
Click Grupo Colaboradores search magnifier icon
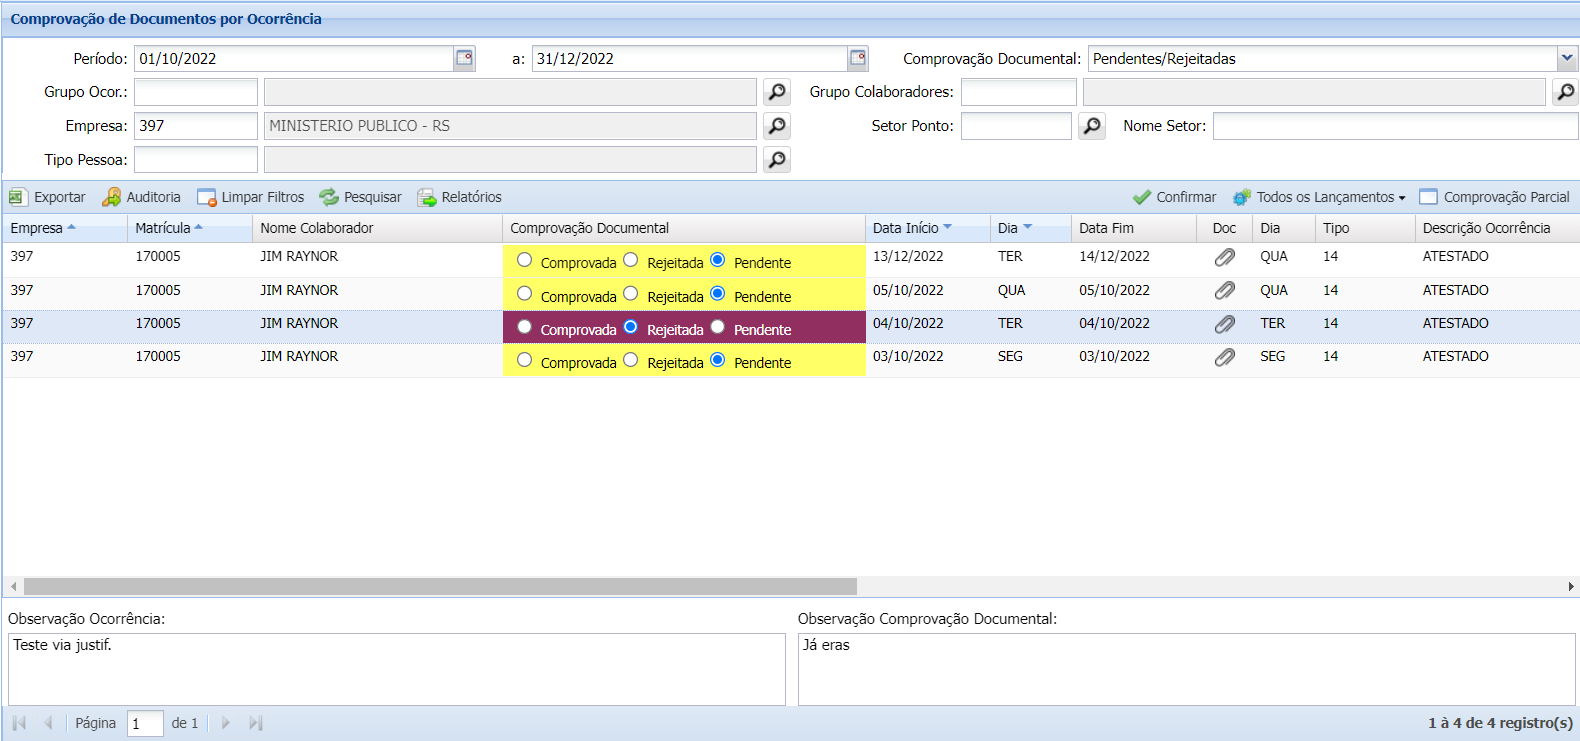pyautogui.click(x=1565, y=92)
